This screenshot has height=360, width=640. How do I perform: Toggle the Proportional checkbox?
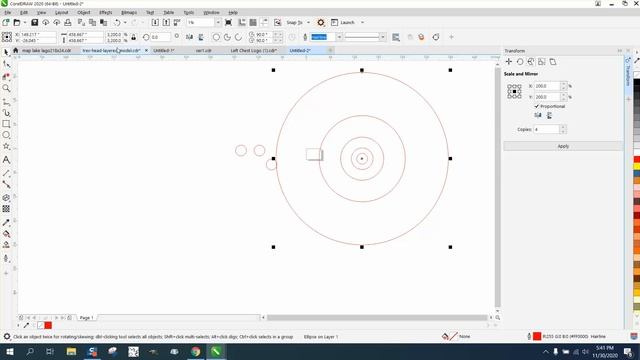(x=537, y=106)
